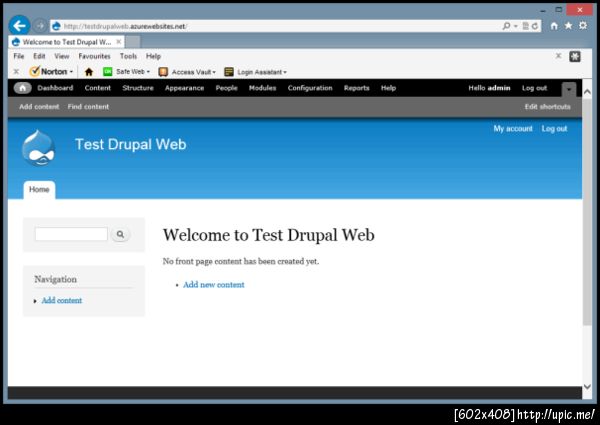This screenshot has width=600, height=425.
Task: Click the scrollbar down arrow
Action: pos(587,387)
